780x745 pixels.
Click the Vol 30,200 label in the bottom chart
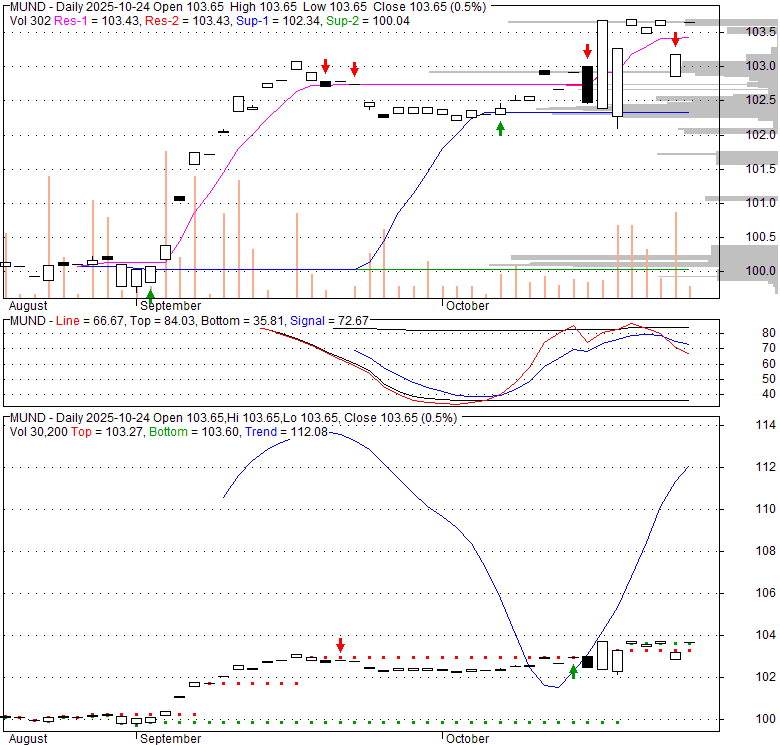tap(39, 432)
